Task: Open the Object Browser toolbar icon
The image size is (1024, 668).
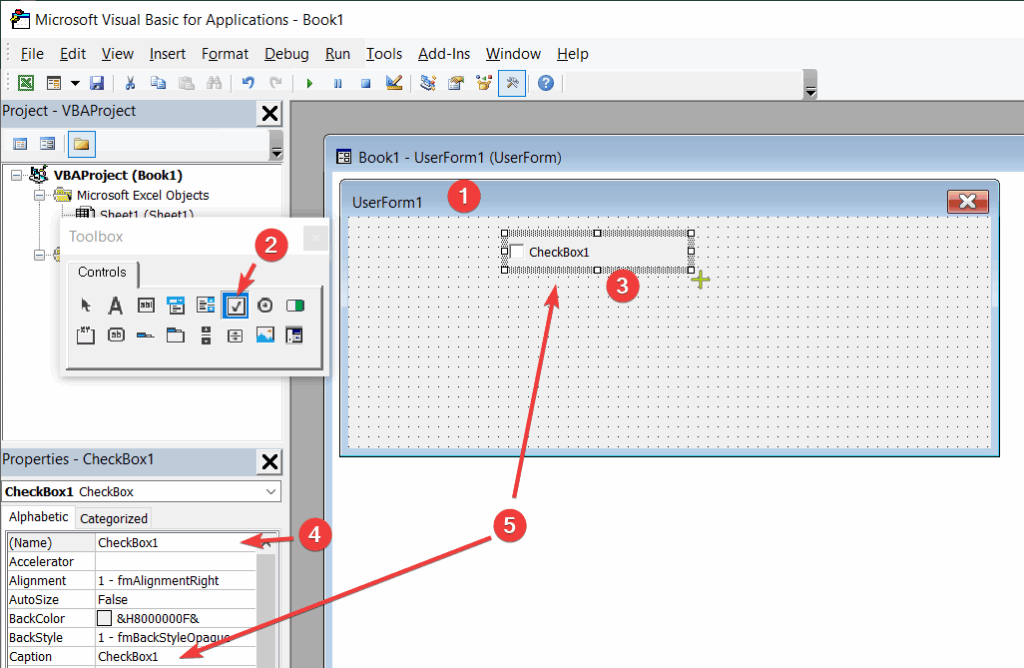Action: coord(484,83)
